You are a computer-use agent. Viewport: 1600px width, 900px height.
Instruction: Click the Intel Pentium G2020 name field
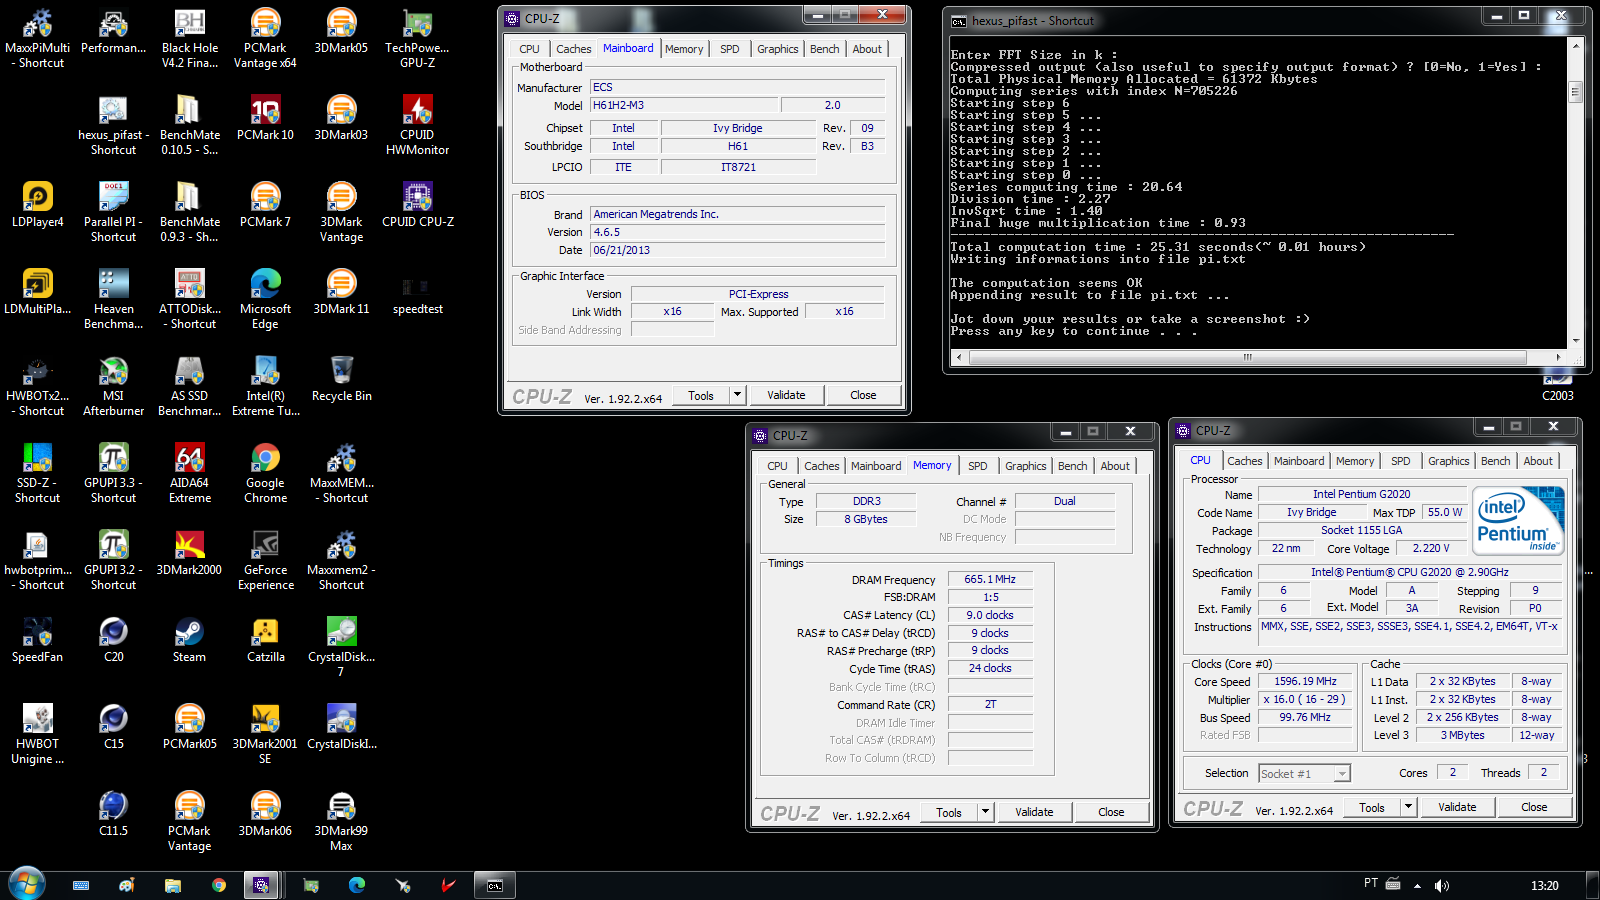click(1361, 494)
